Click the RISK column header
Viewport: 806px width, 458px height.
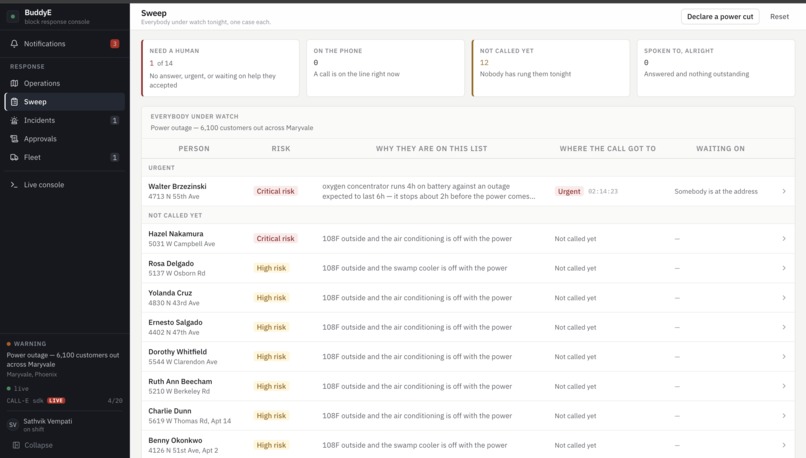(x=281, y=149)
